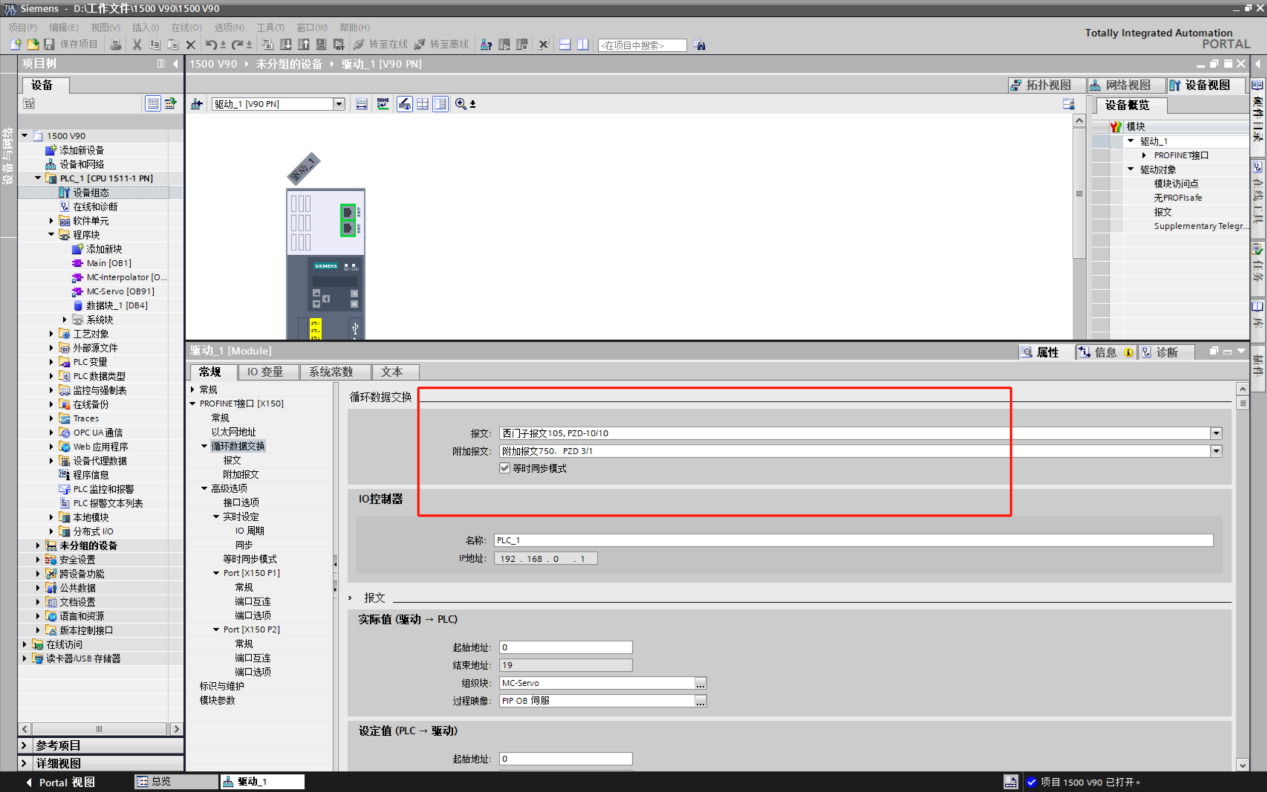Open the 附加报文 supplementary telegram dropdown
The width and height of the screenshot is (1267, 792).
(x=1216, y=451)
